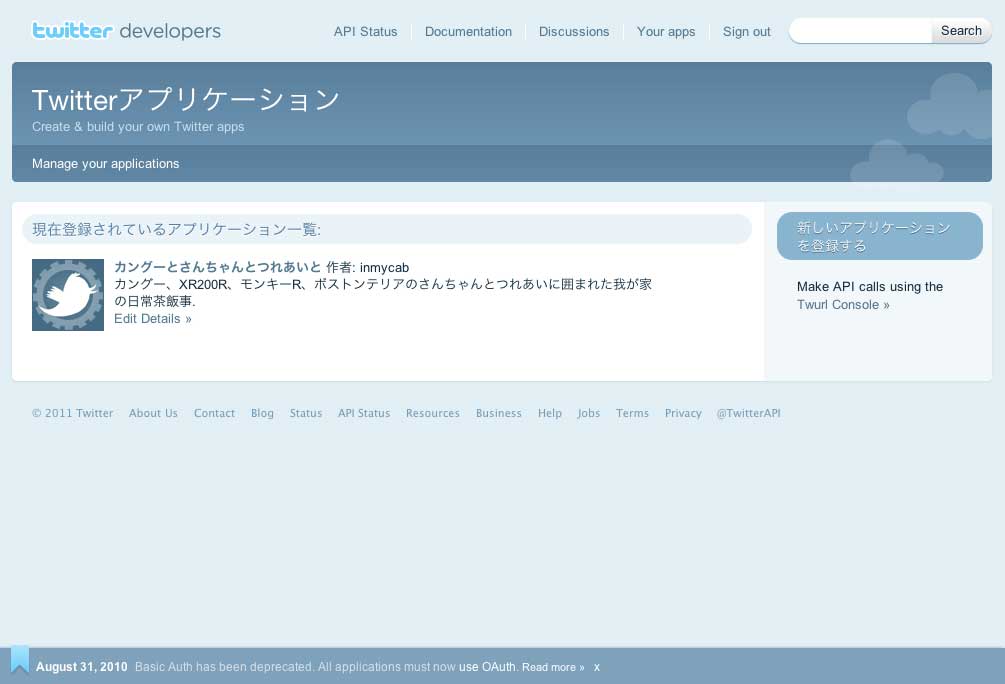Register a new application (新しいアプリケーションを登録する)
The image size is (1005, 684).
(879, 236)
